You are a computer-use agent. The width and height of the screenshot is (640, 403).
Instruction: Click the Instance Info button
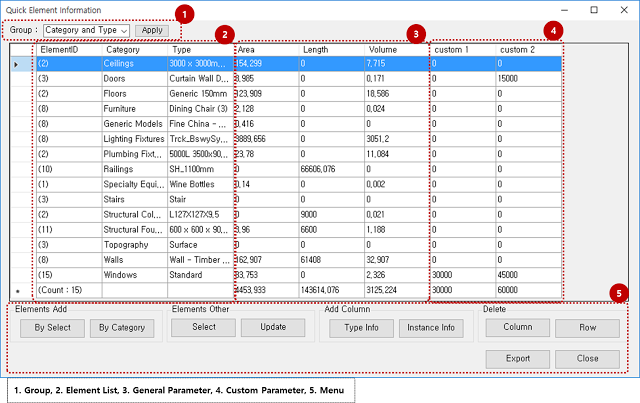pyautogui.click(x=431, y=328)
